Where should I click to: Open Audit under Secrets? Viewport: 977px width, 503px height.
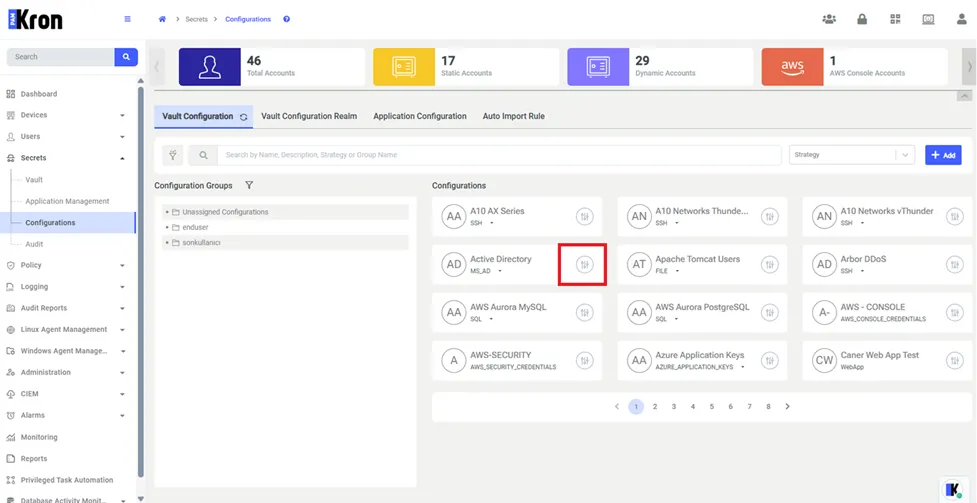point(34,244)
